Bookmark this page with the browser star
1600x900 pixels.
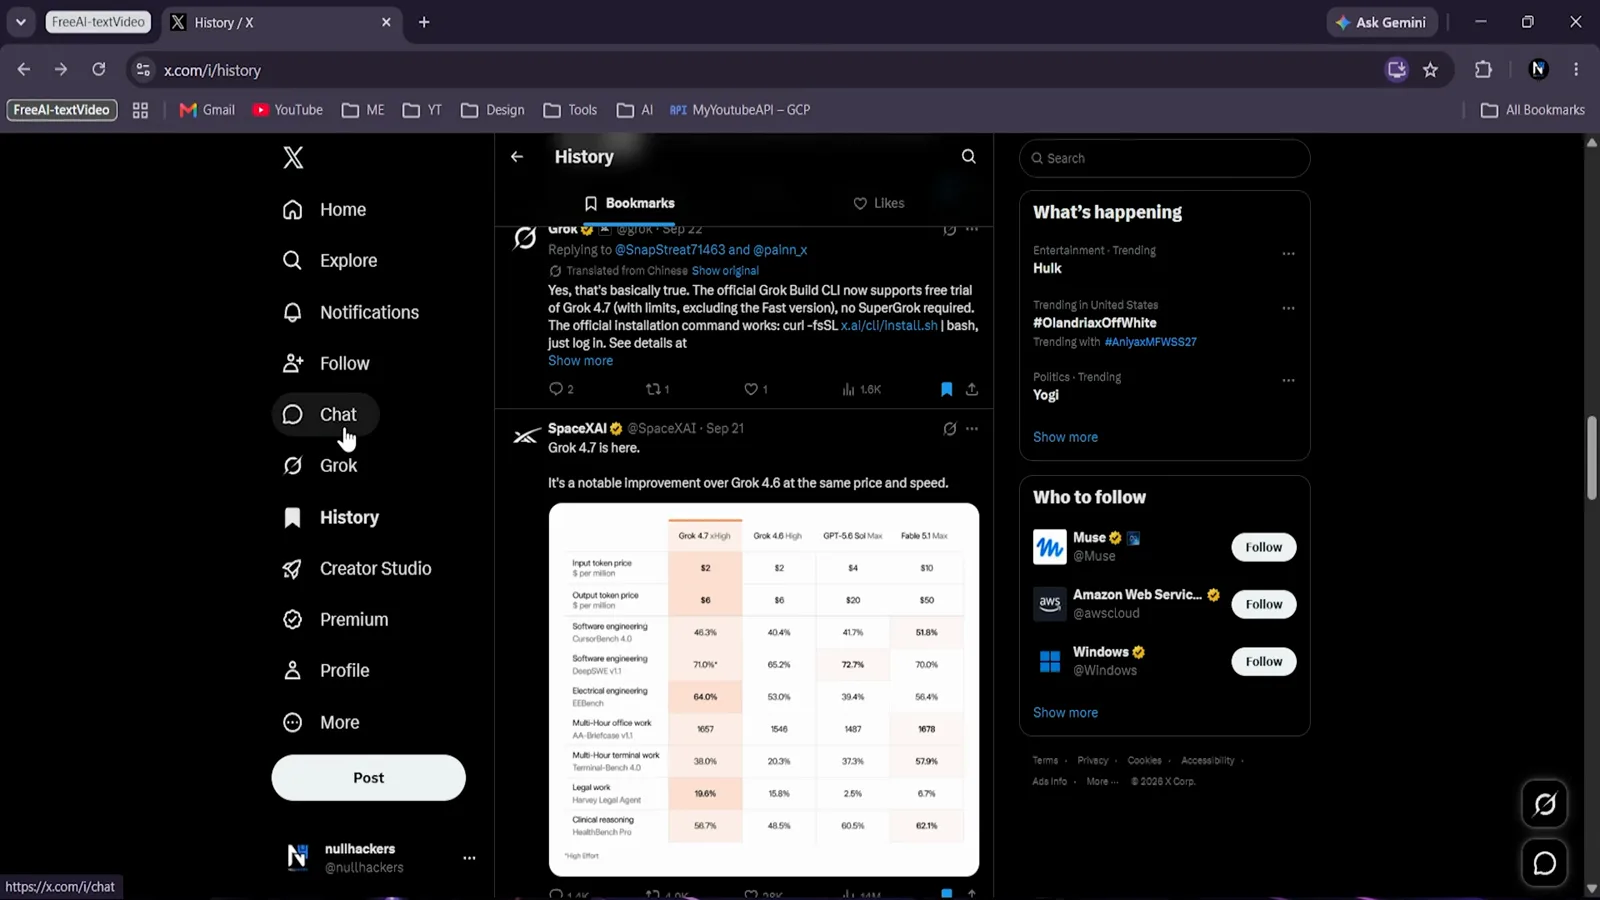coord(1431,70)
